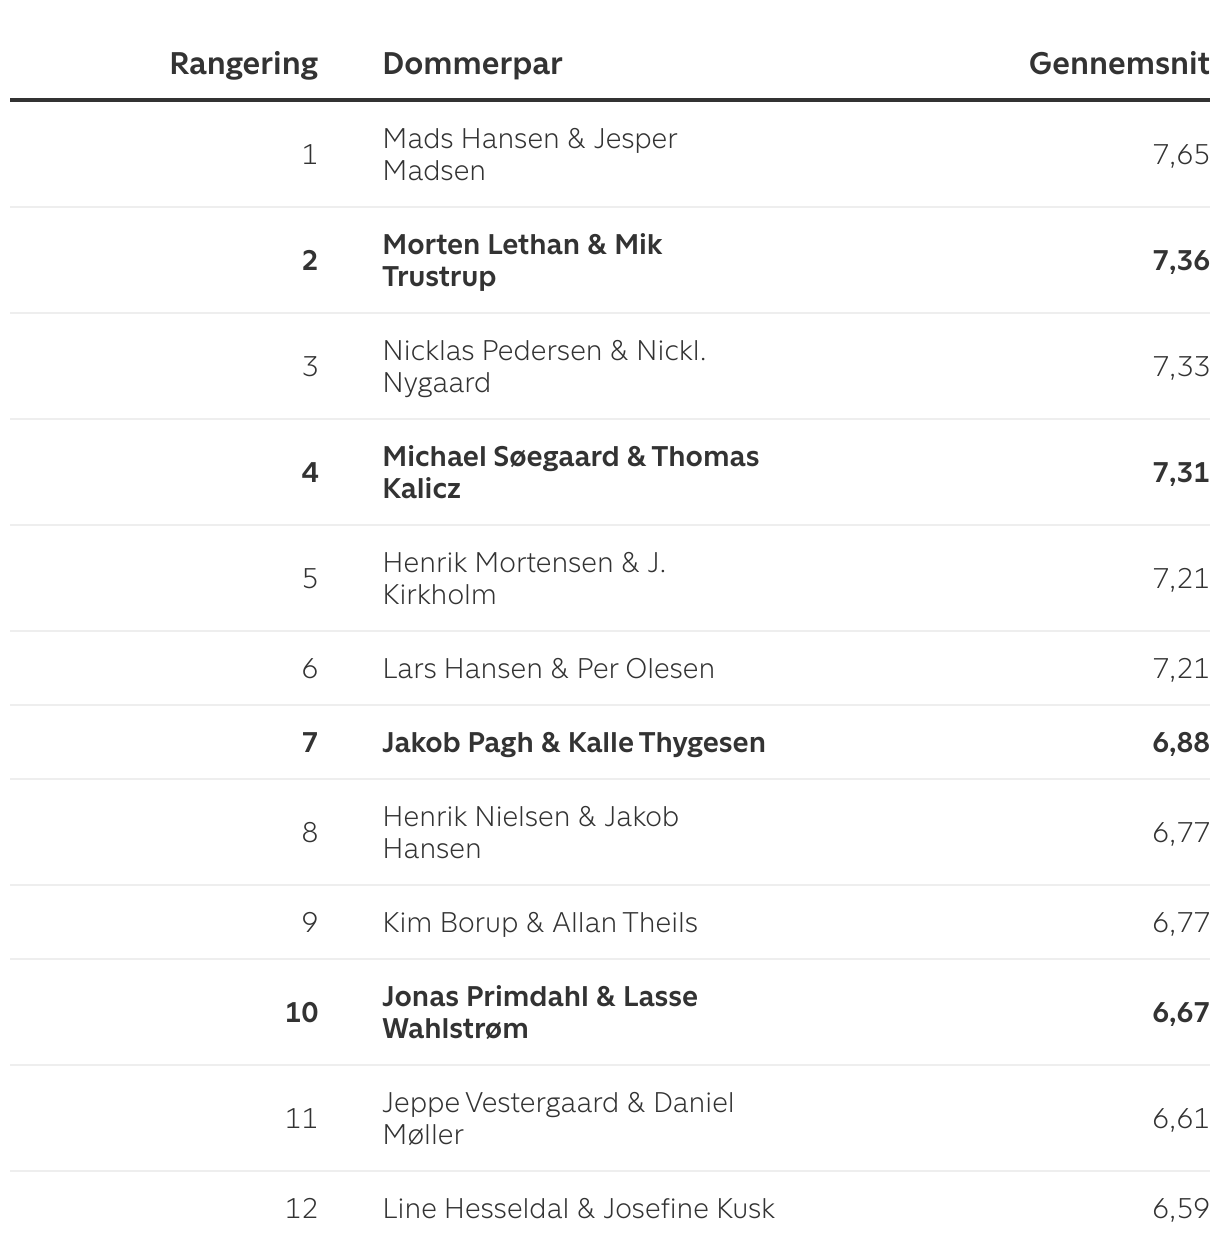1220x1254 pixels.
Task: Click Morten Lethan & Mik Trustrup
Action: pos(521,260)
